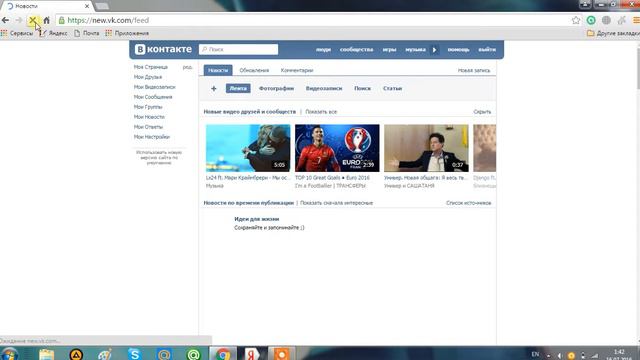Open file explorer folder in taskbar
Viewport: 640px width, 360px height.
(46, 354)
